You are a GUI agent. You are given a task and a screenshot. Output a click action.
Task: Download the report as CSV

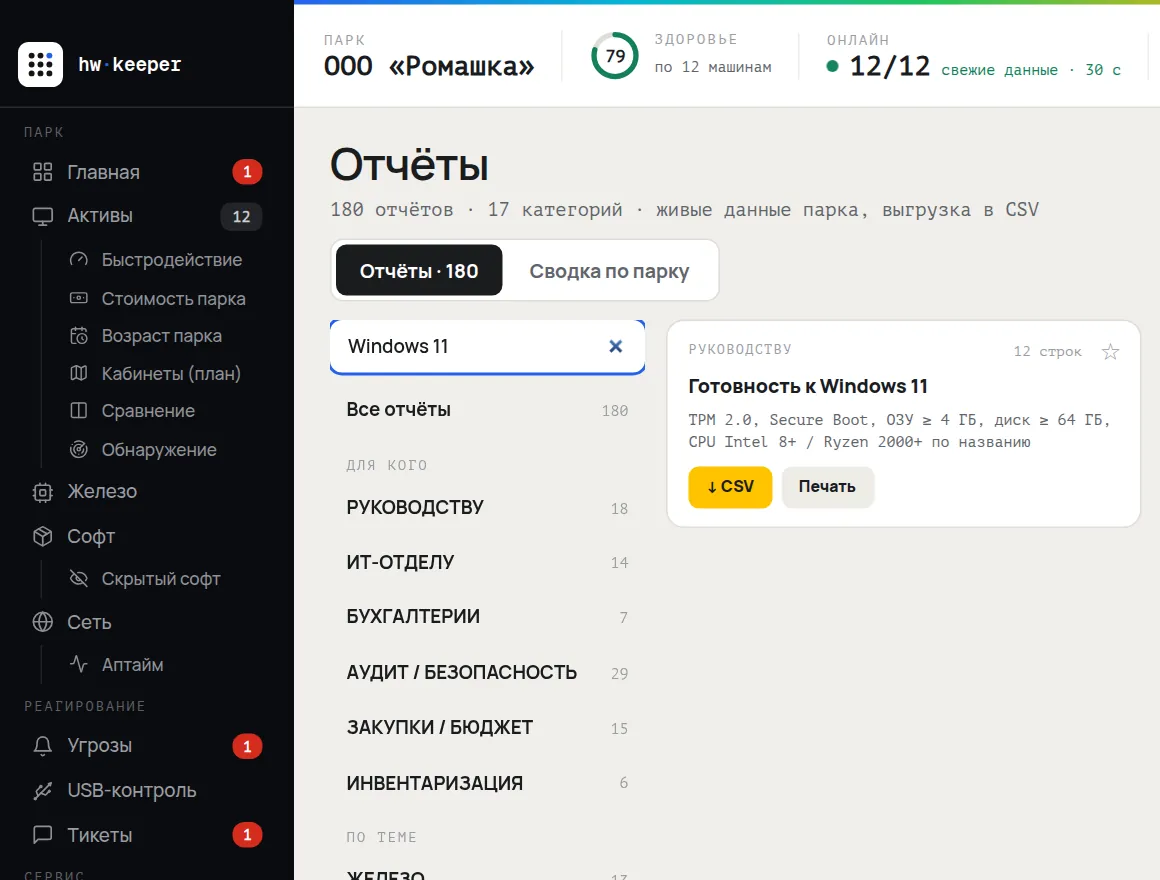pos(730,487)
